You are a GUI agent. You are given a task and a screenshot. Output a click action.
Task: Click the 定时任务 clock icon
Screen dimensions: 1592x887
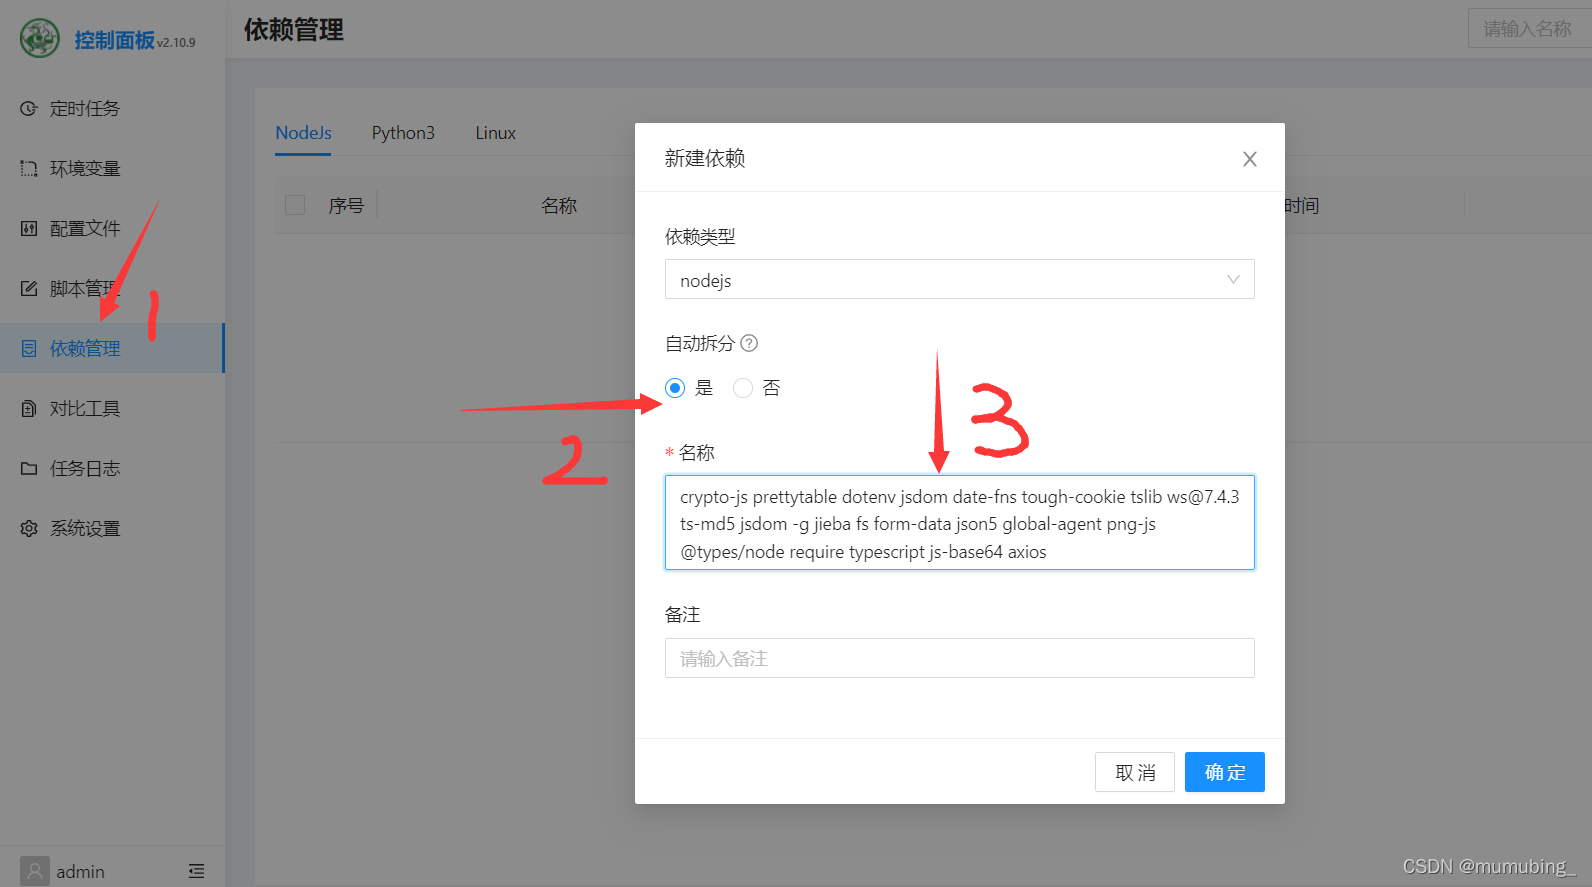coord(29,108)
